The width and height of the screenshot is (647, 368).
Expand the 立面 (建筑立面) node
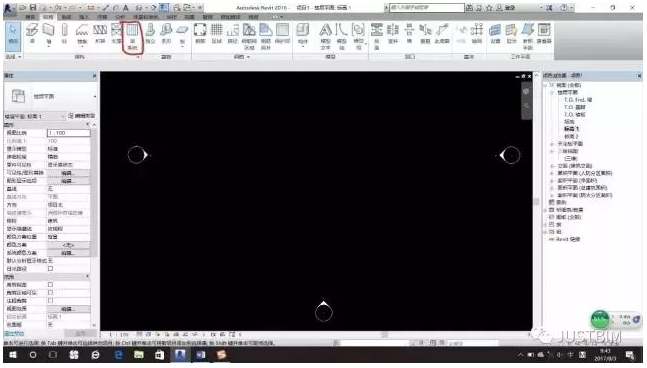[x=552, y=166]
